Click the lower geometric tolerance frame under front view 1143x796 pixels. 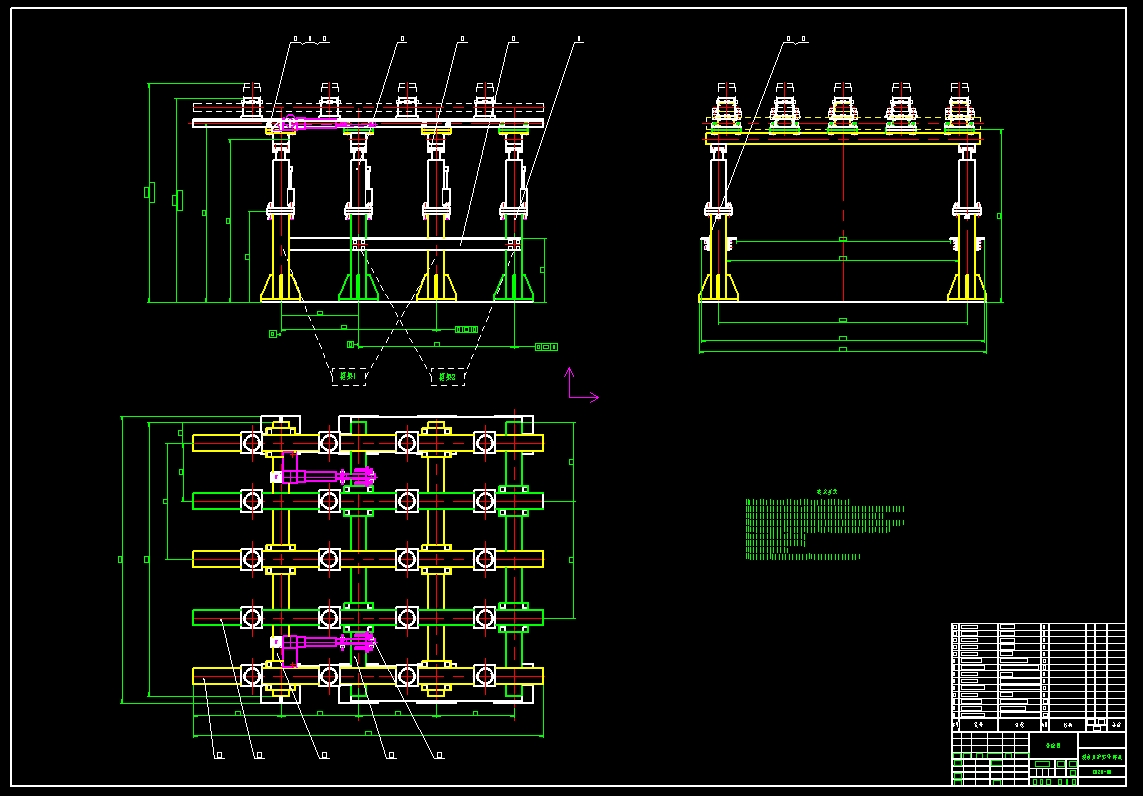click(x=546, y=346)
